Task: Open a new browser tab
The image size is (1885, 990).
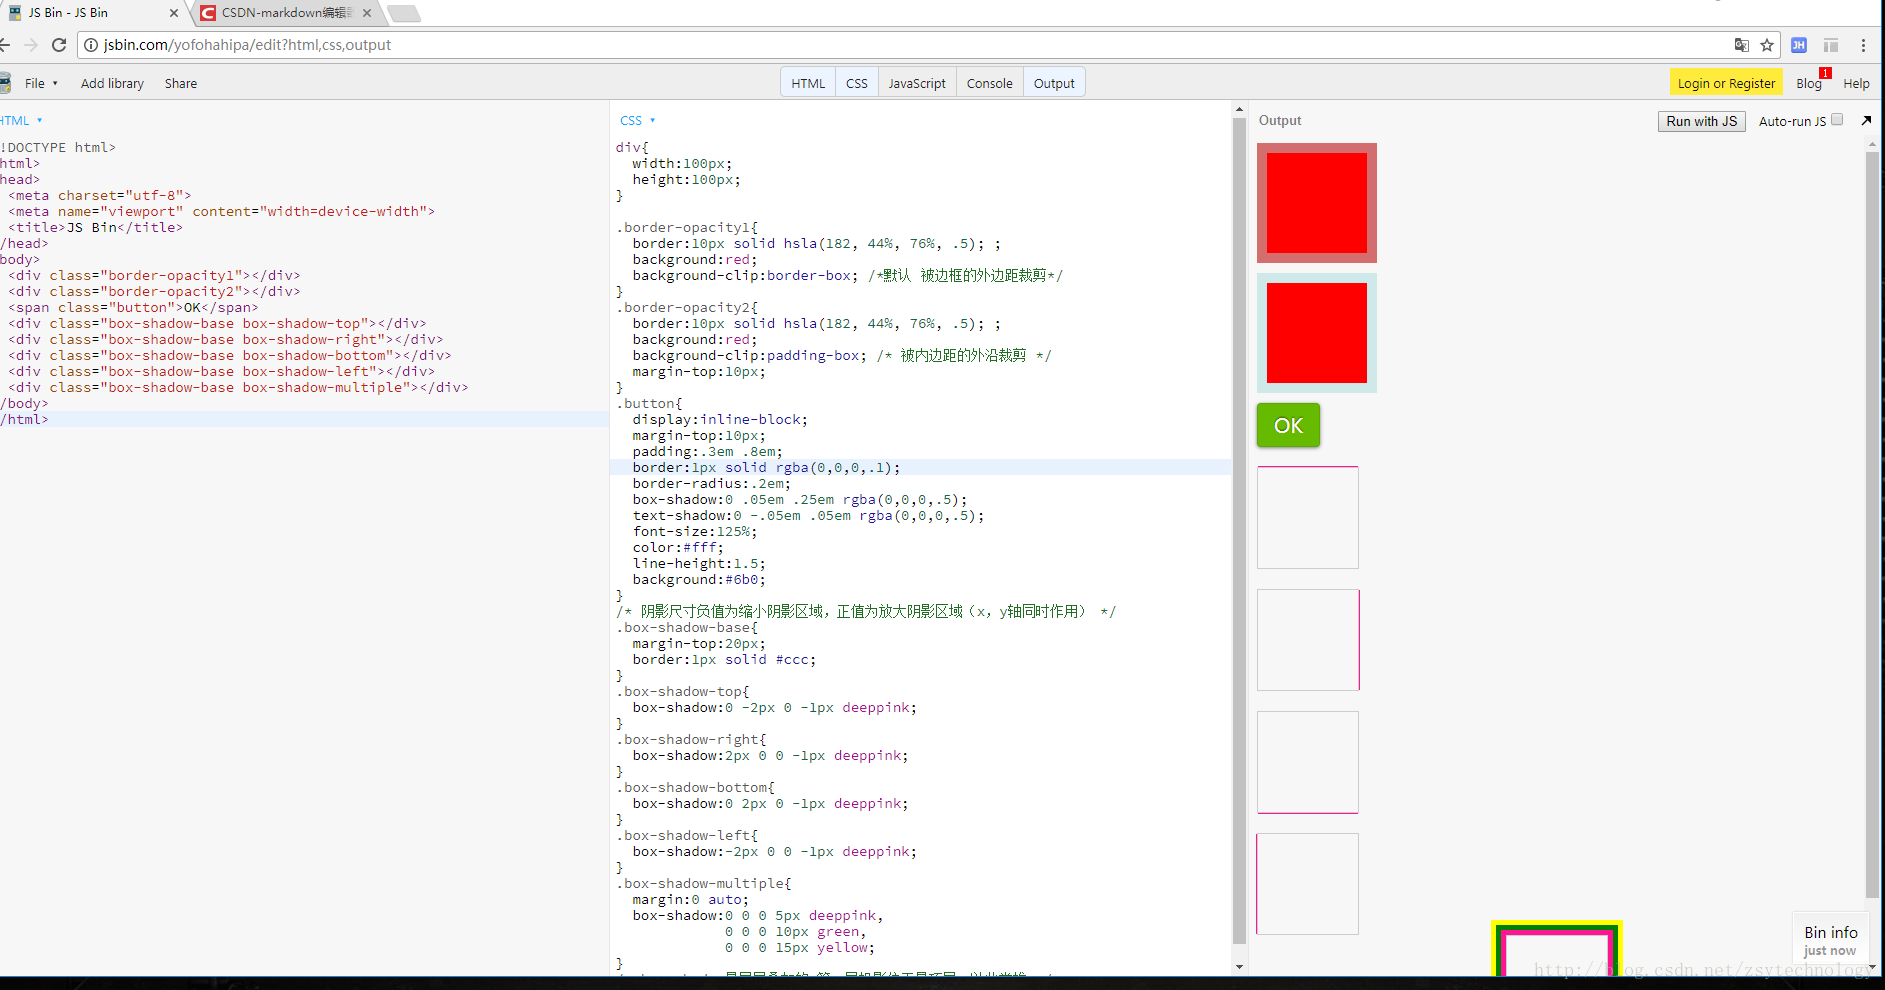Action: pos(404,13)
